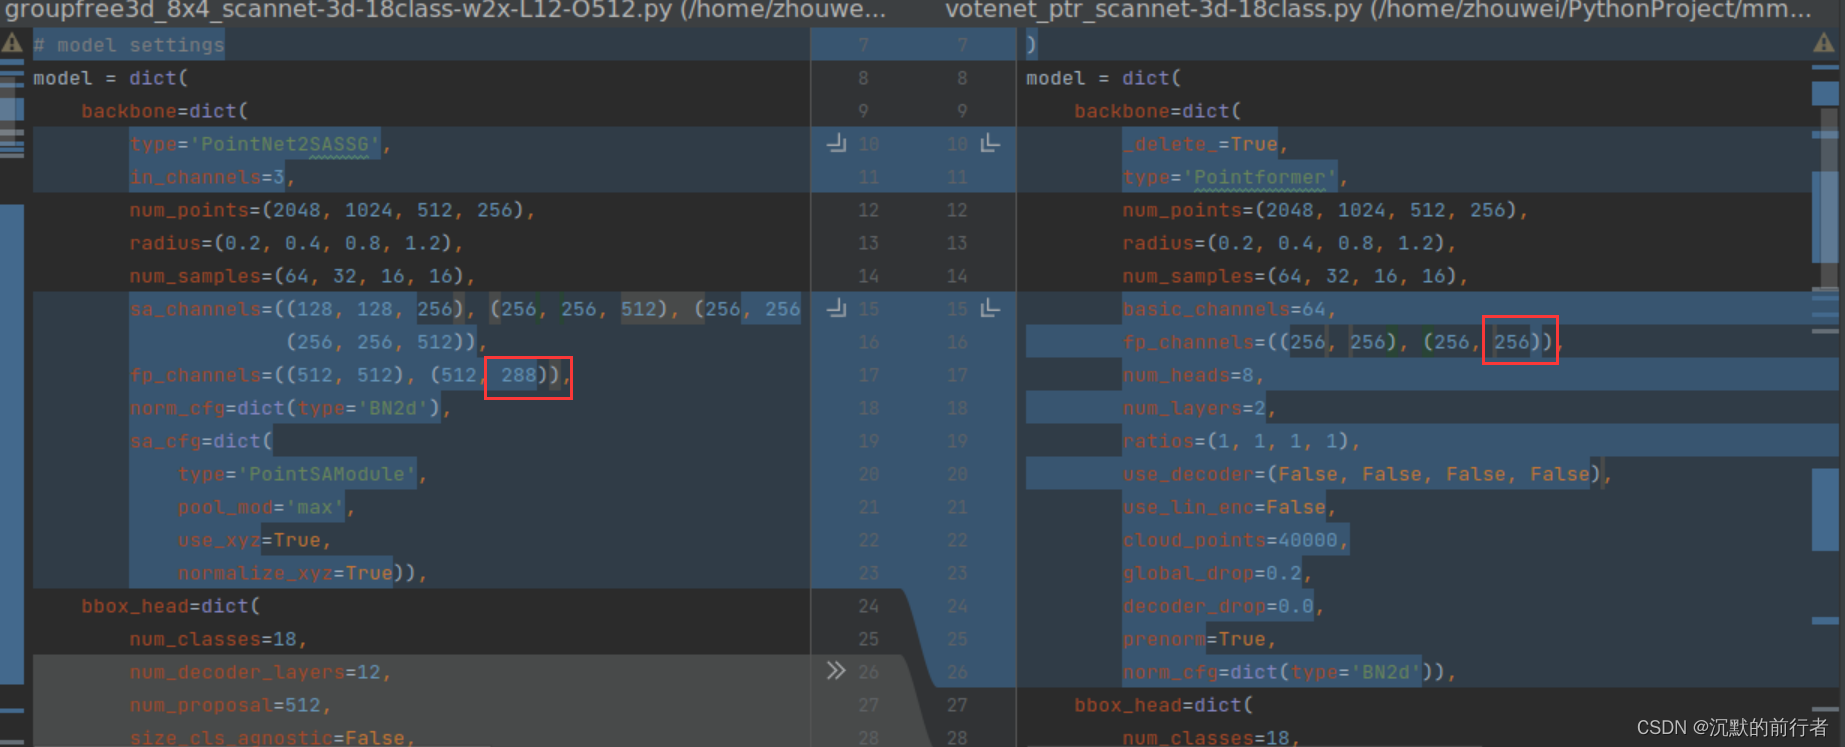1845x747 pixels.
Task: Click radius=(0.2, 0.4, 0.8, 1.2) on the left
Action: [x=296, y=243]
